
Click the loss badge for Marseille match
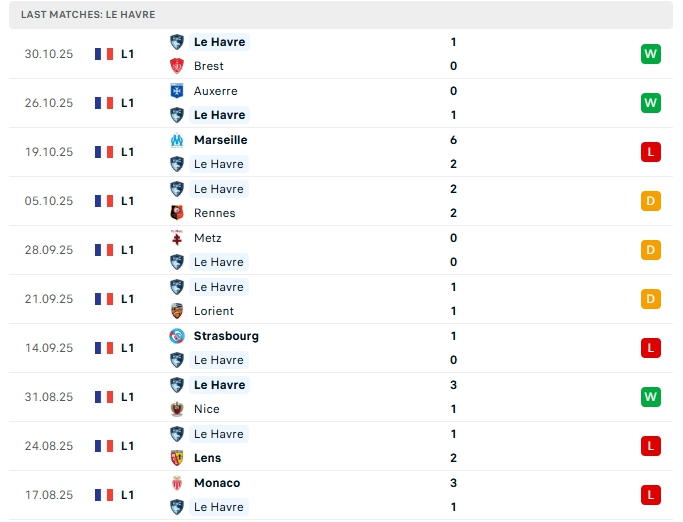click(x=651, y=152)
